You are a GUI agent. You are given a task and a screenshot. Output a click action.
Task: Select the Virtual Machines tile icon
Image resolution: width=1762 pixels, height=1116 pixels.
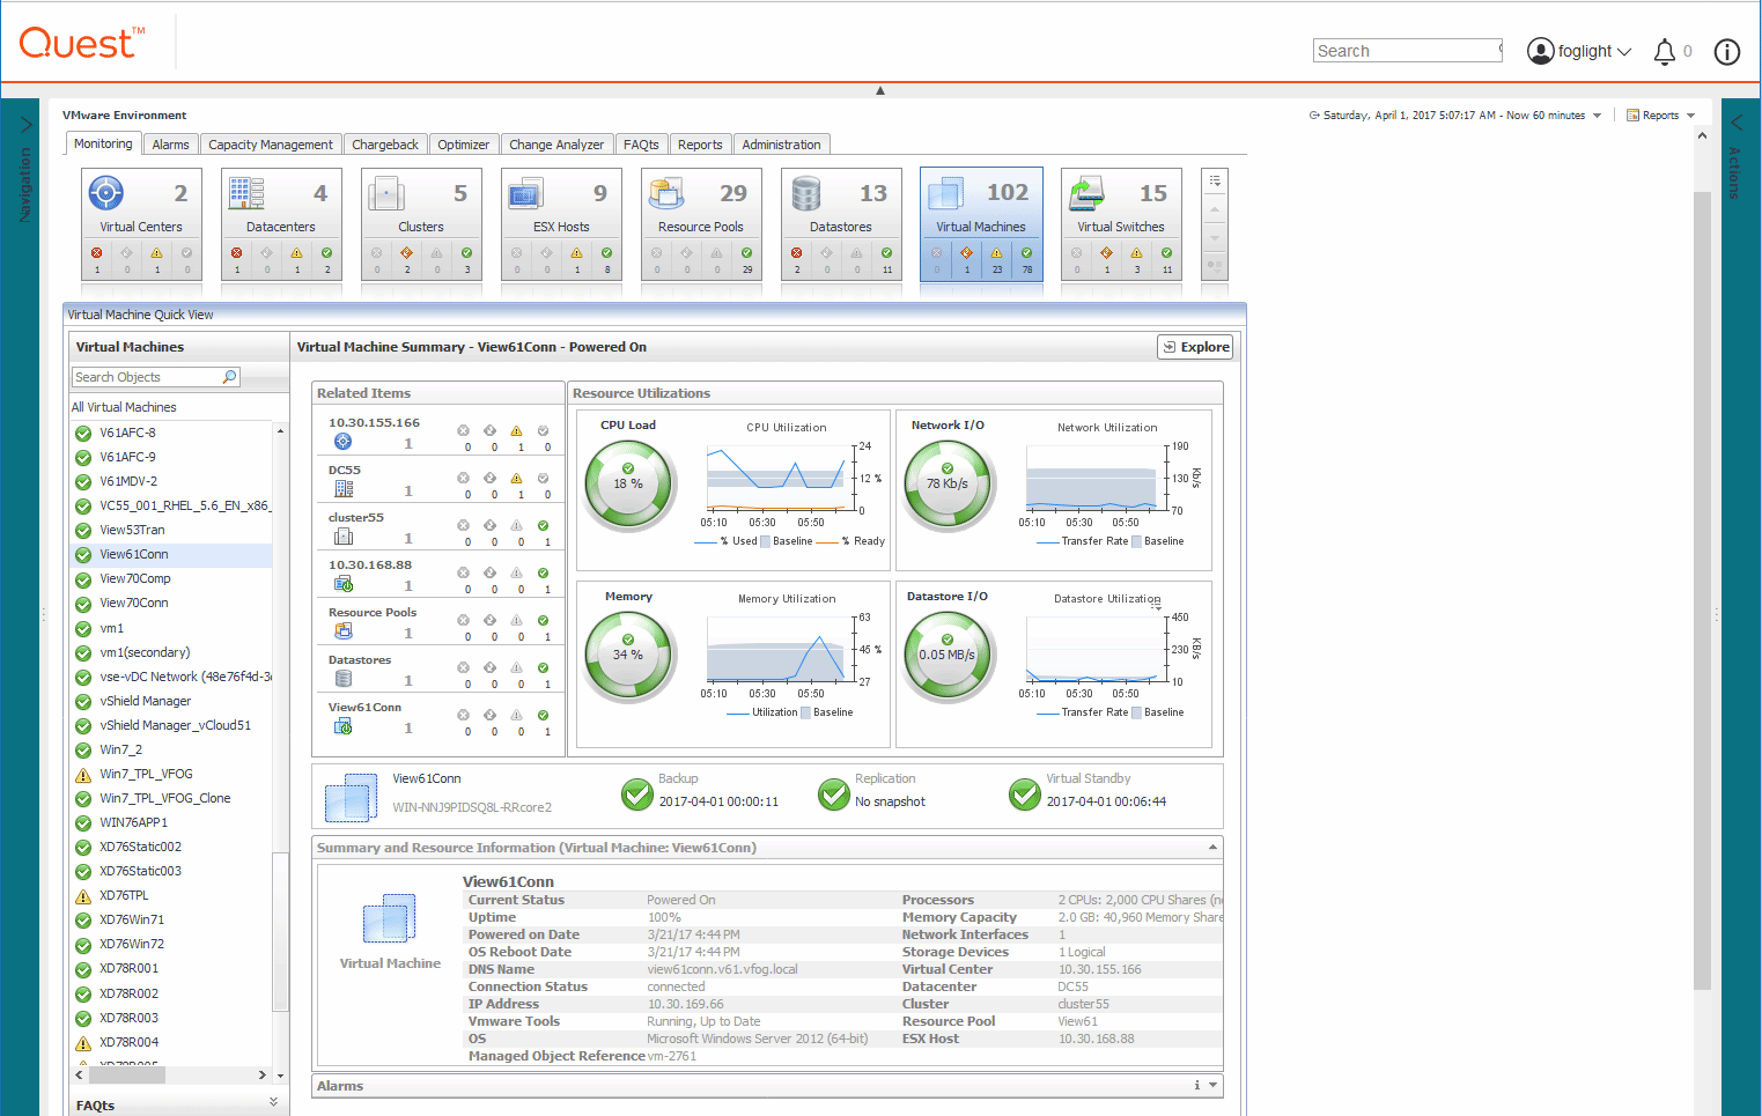tap(946, 192)
